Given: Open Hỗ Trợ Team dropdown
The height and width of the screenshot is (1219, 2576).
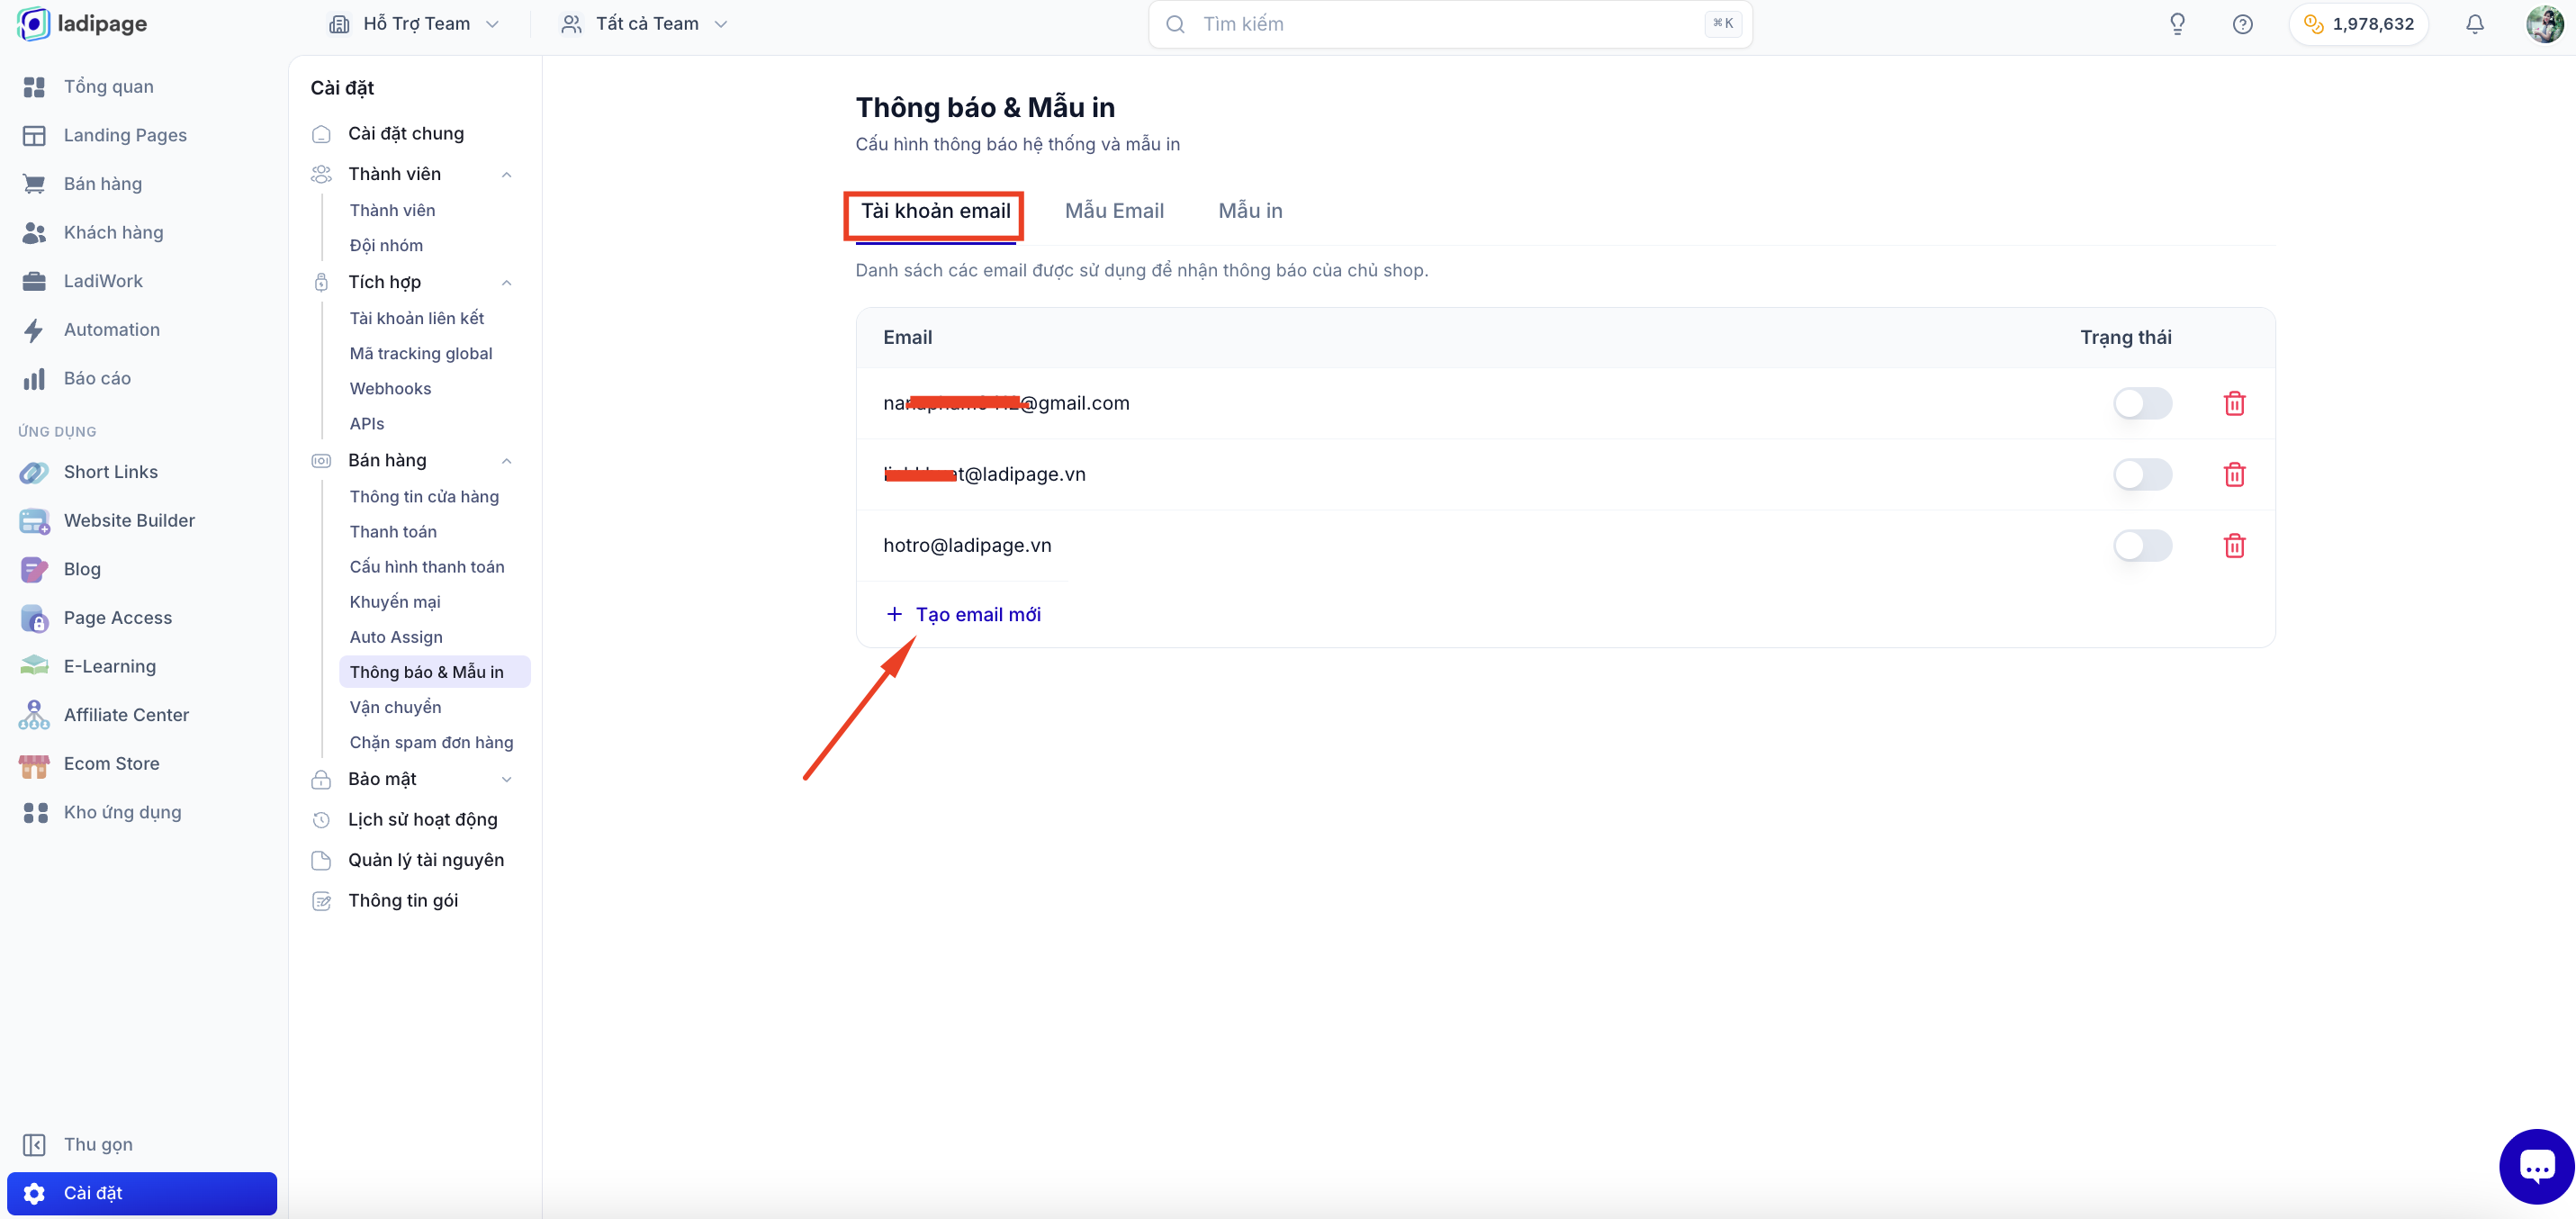Looking at the screenshot, I should point(415,24).
